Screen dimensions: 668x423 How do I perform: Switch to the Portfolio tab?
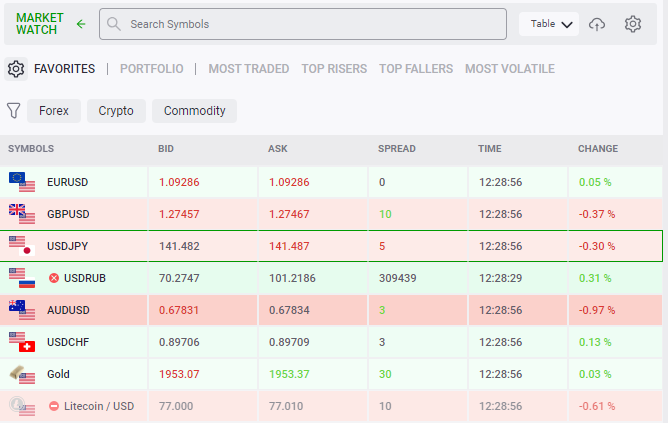pyautogui.click(x=152, y=69)
